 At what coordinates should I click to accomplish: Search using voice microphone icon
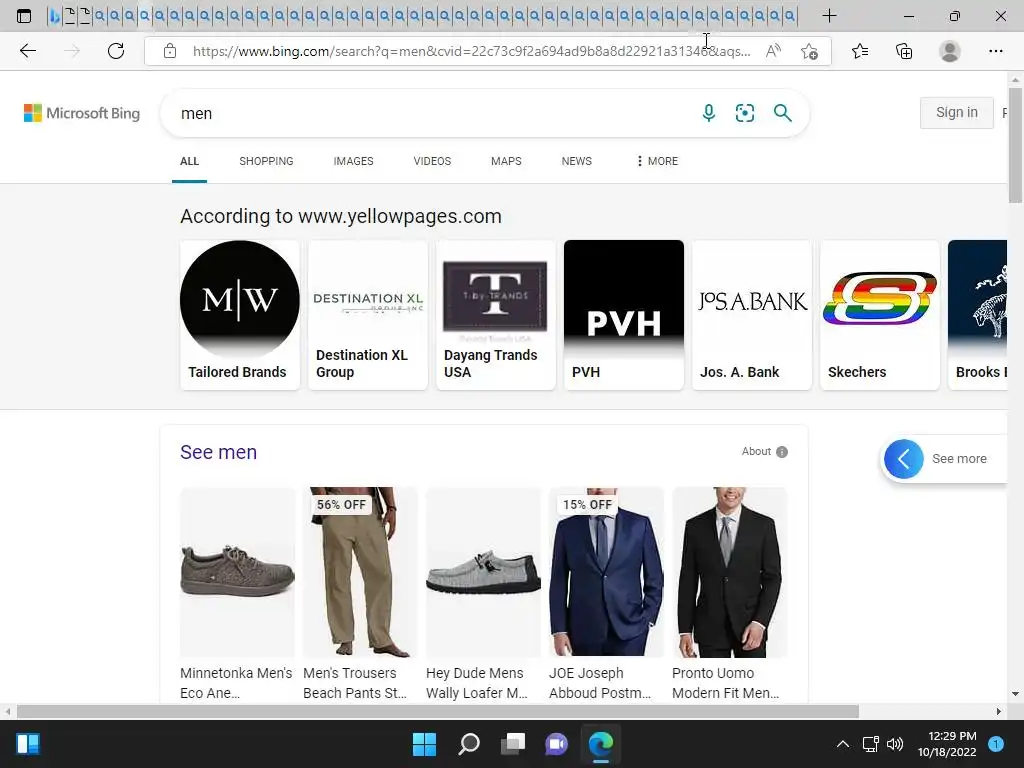tap(709, 113)
